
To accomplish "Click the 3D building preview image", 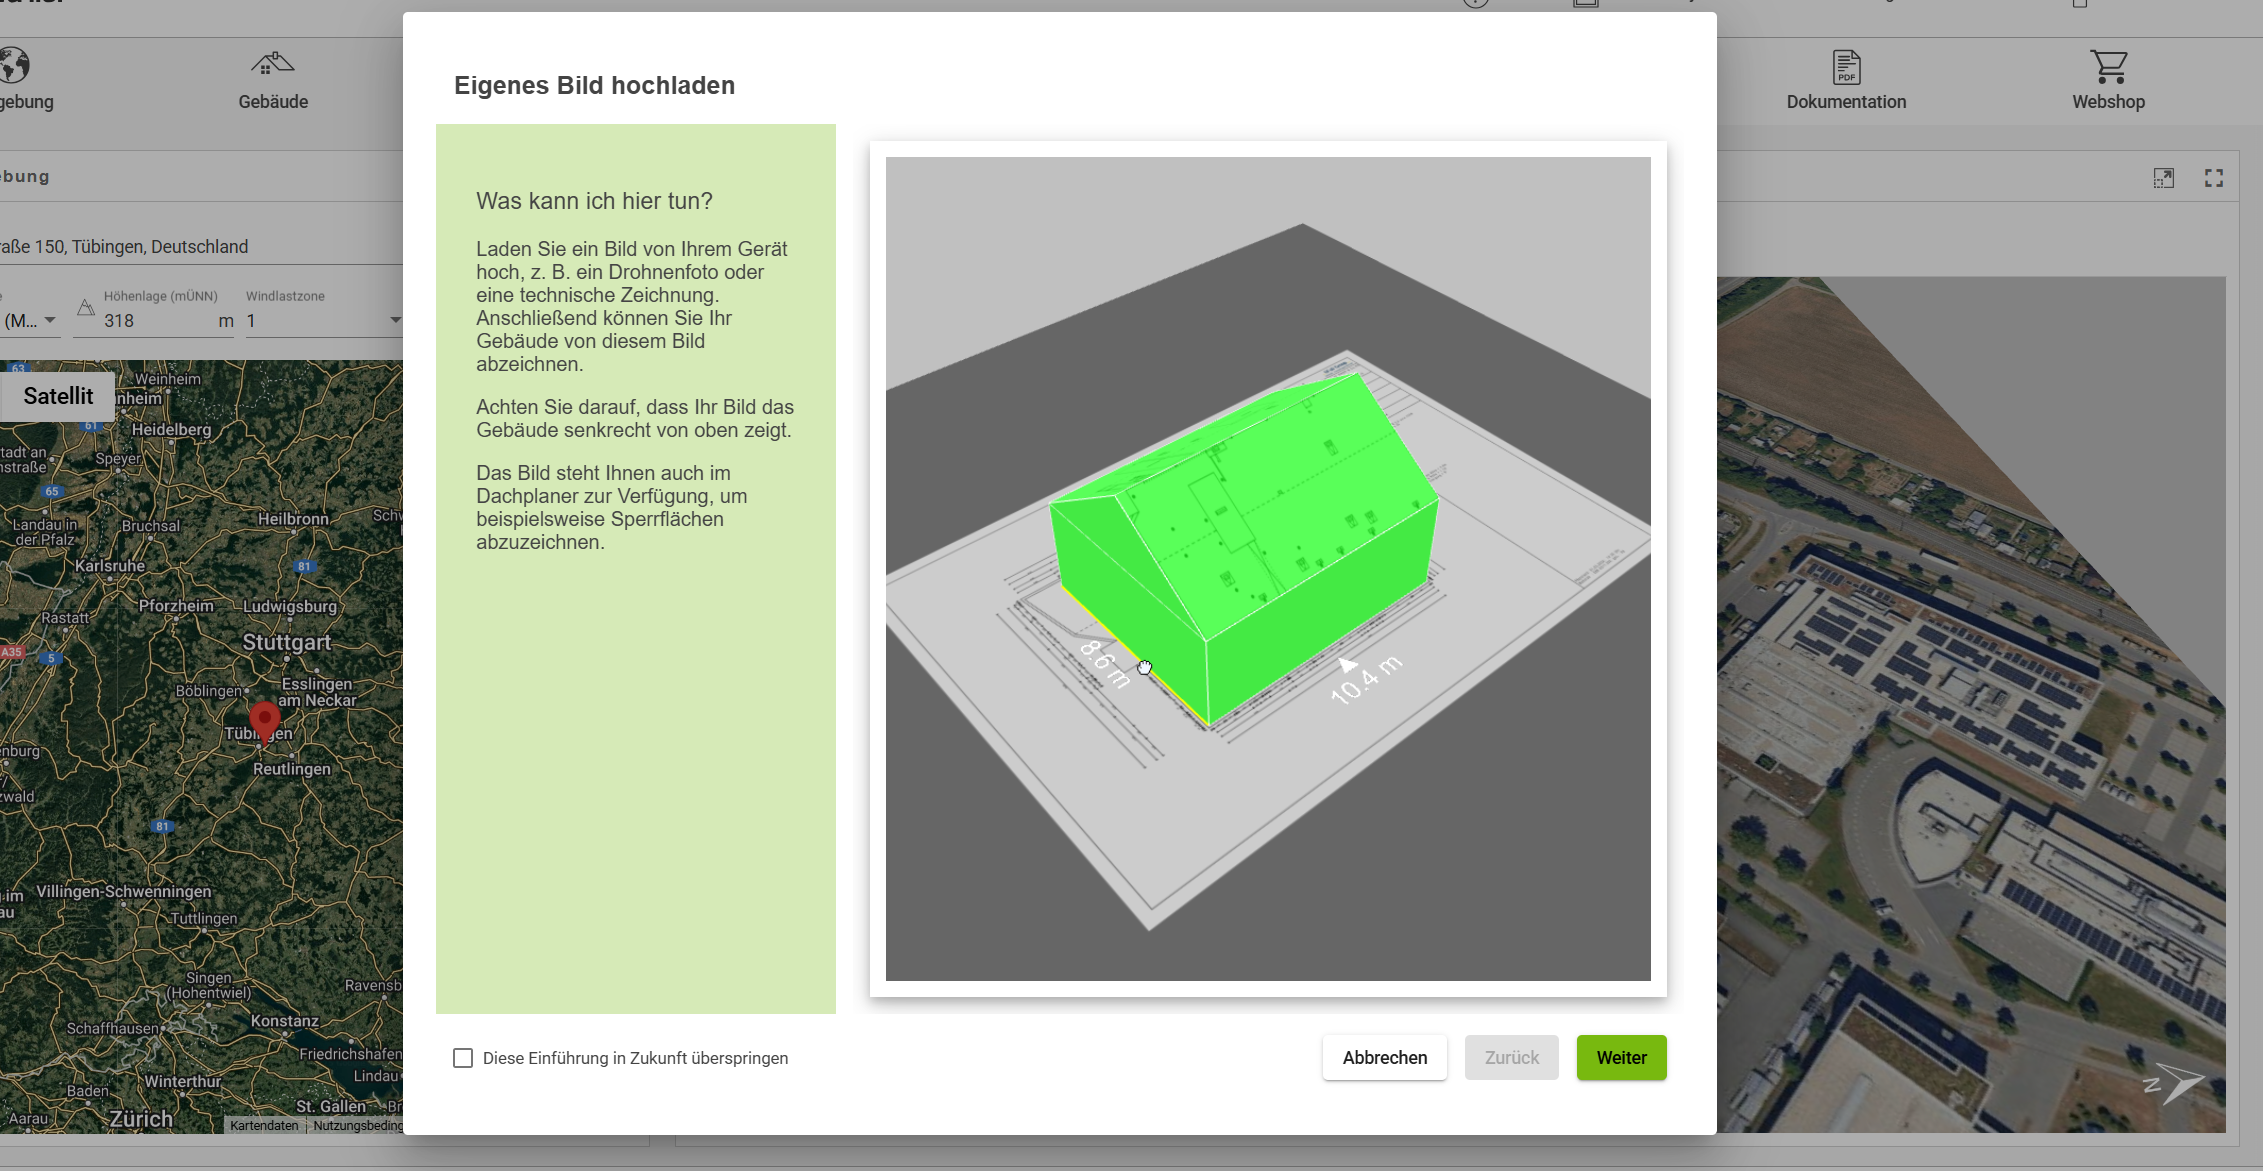I will point(1267,568).
